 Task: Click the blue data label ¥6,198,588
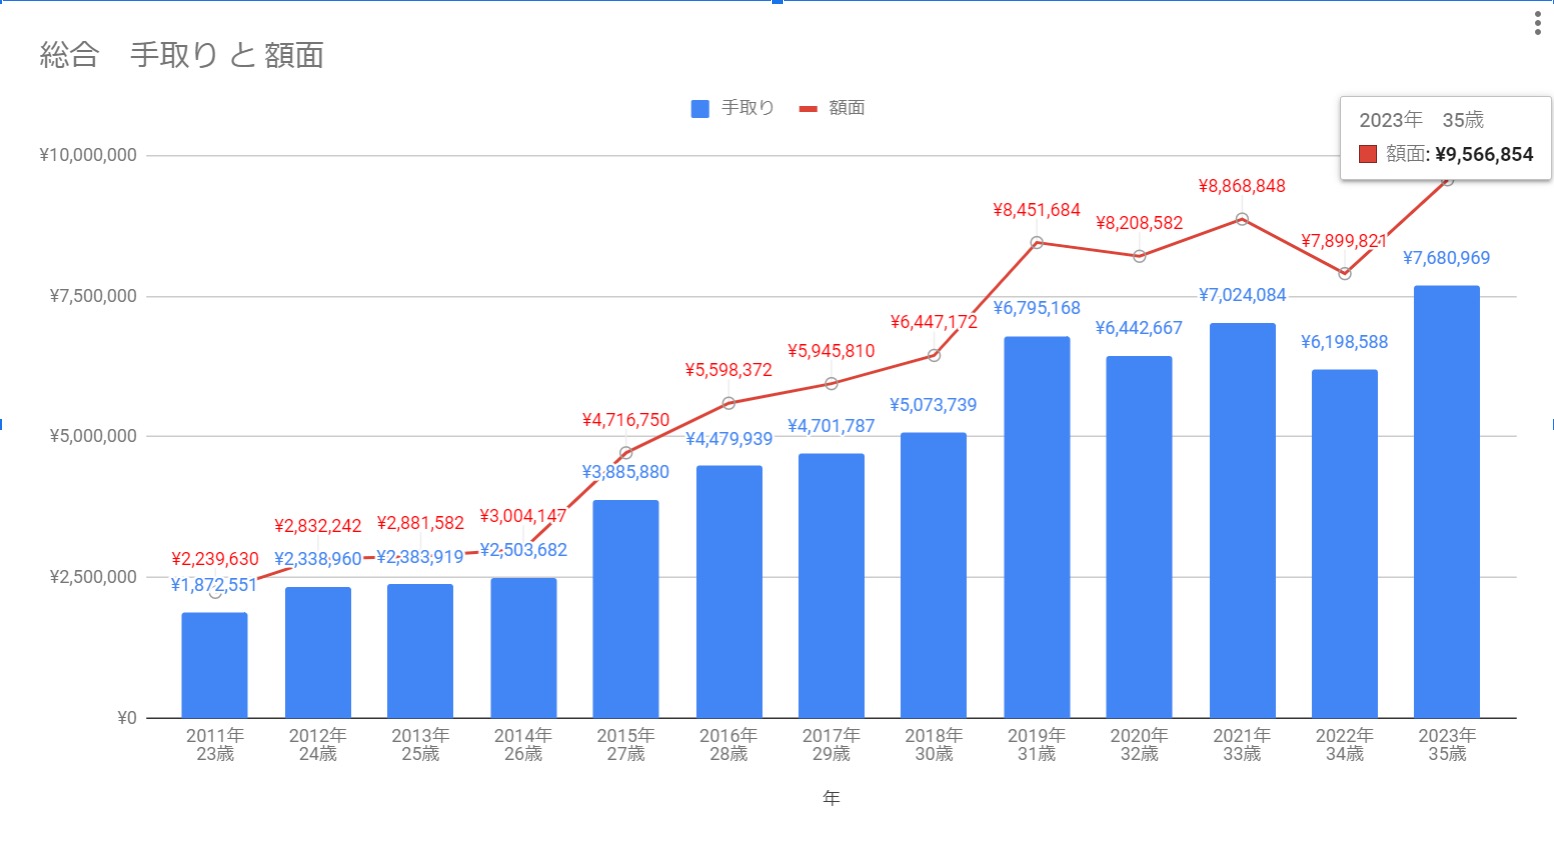1345,342
